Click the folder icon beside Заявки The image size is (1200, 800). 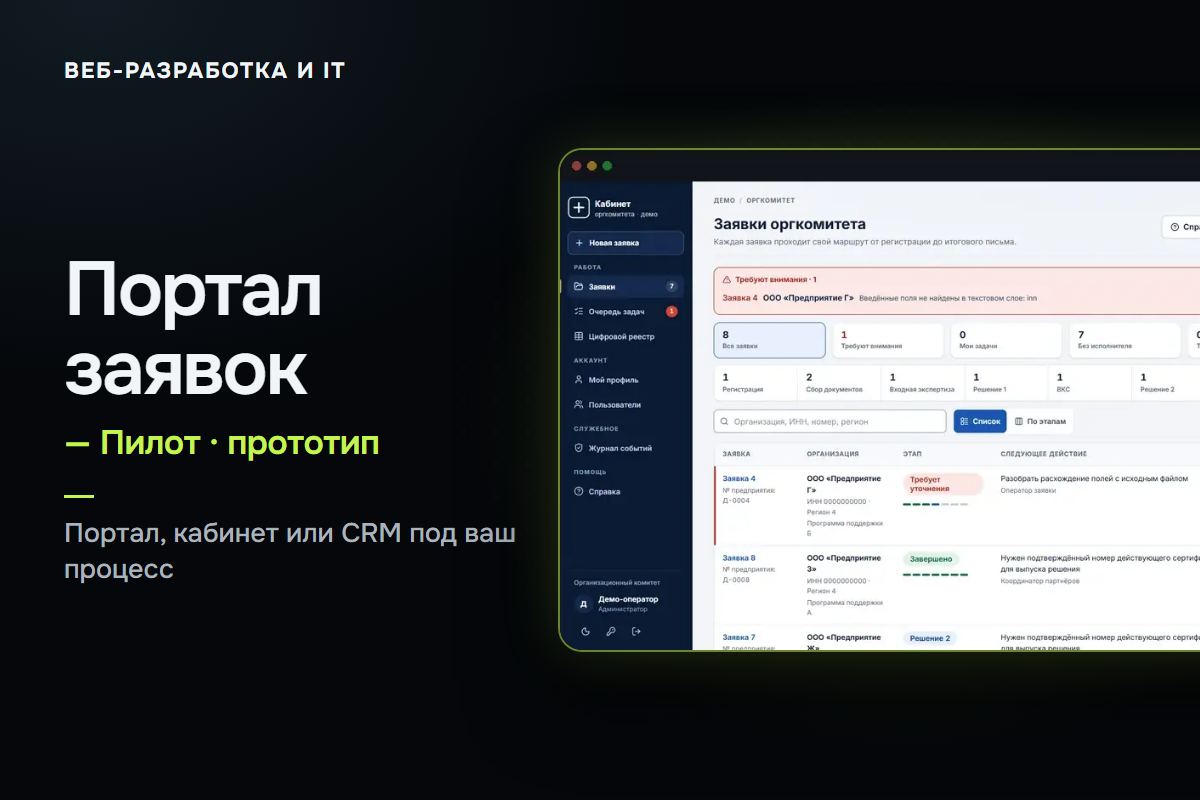click(578, 286)
